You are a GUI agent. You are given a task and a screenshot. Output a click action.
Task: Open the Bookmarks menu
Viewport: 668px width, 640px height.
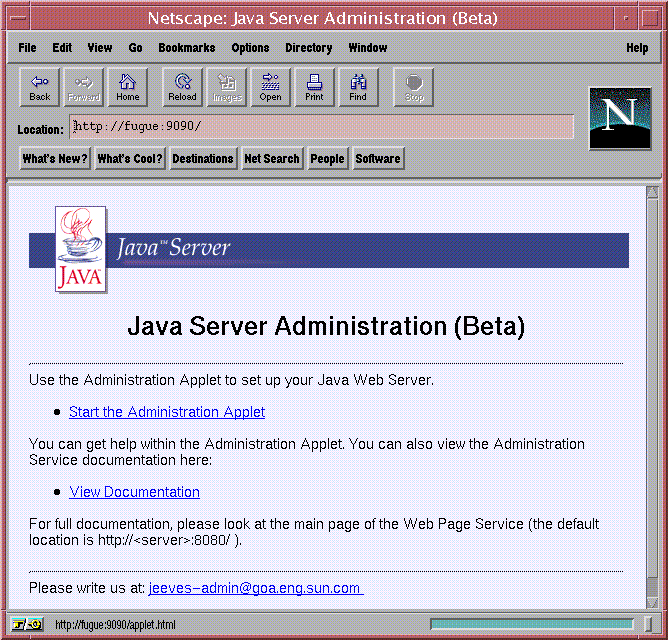[187, 48]
